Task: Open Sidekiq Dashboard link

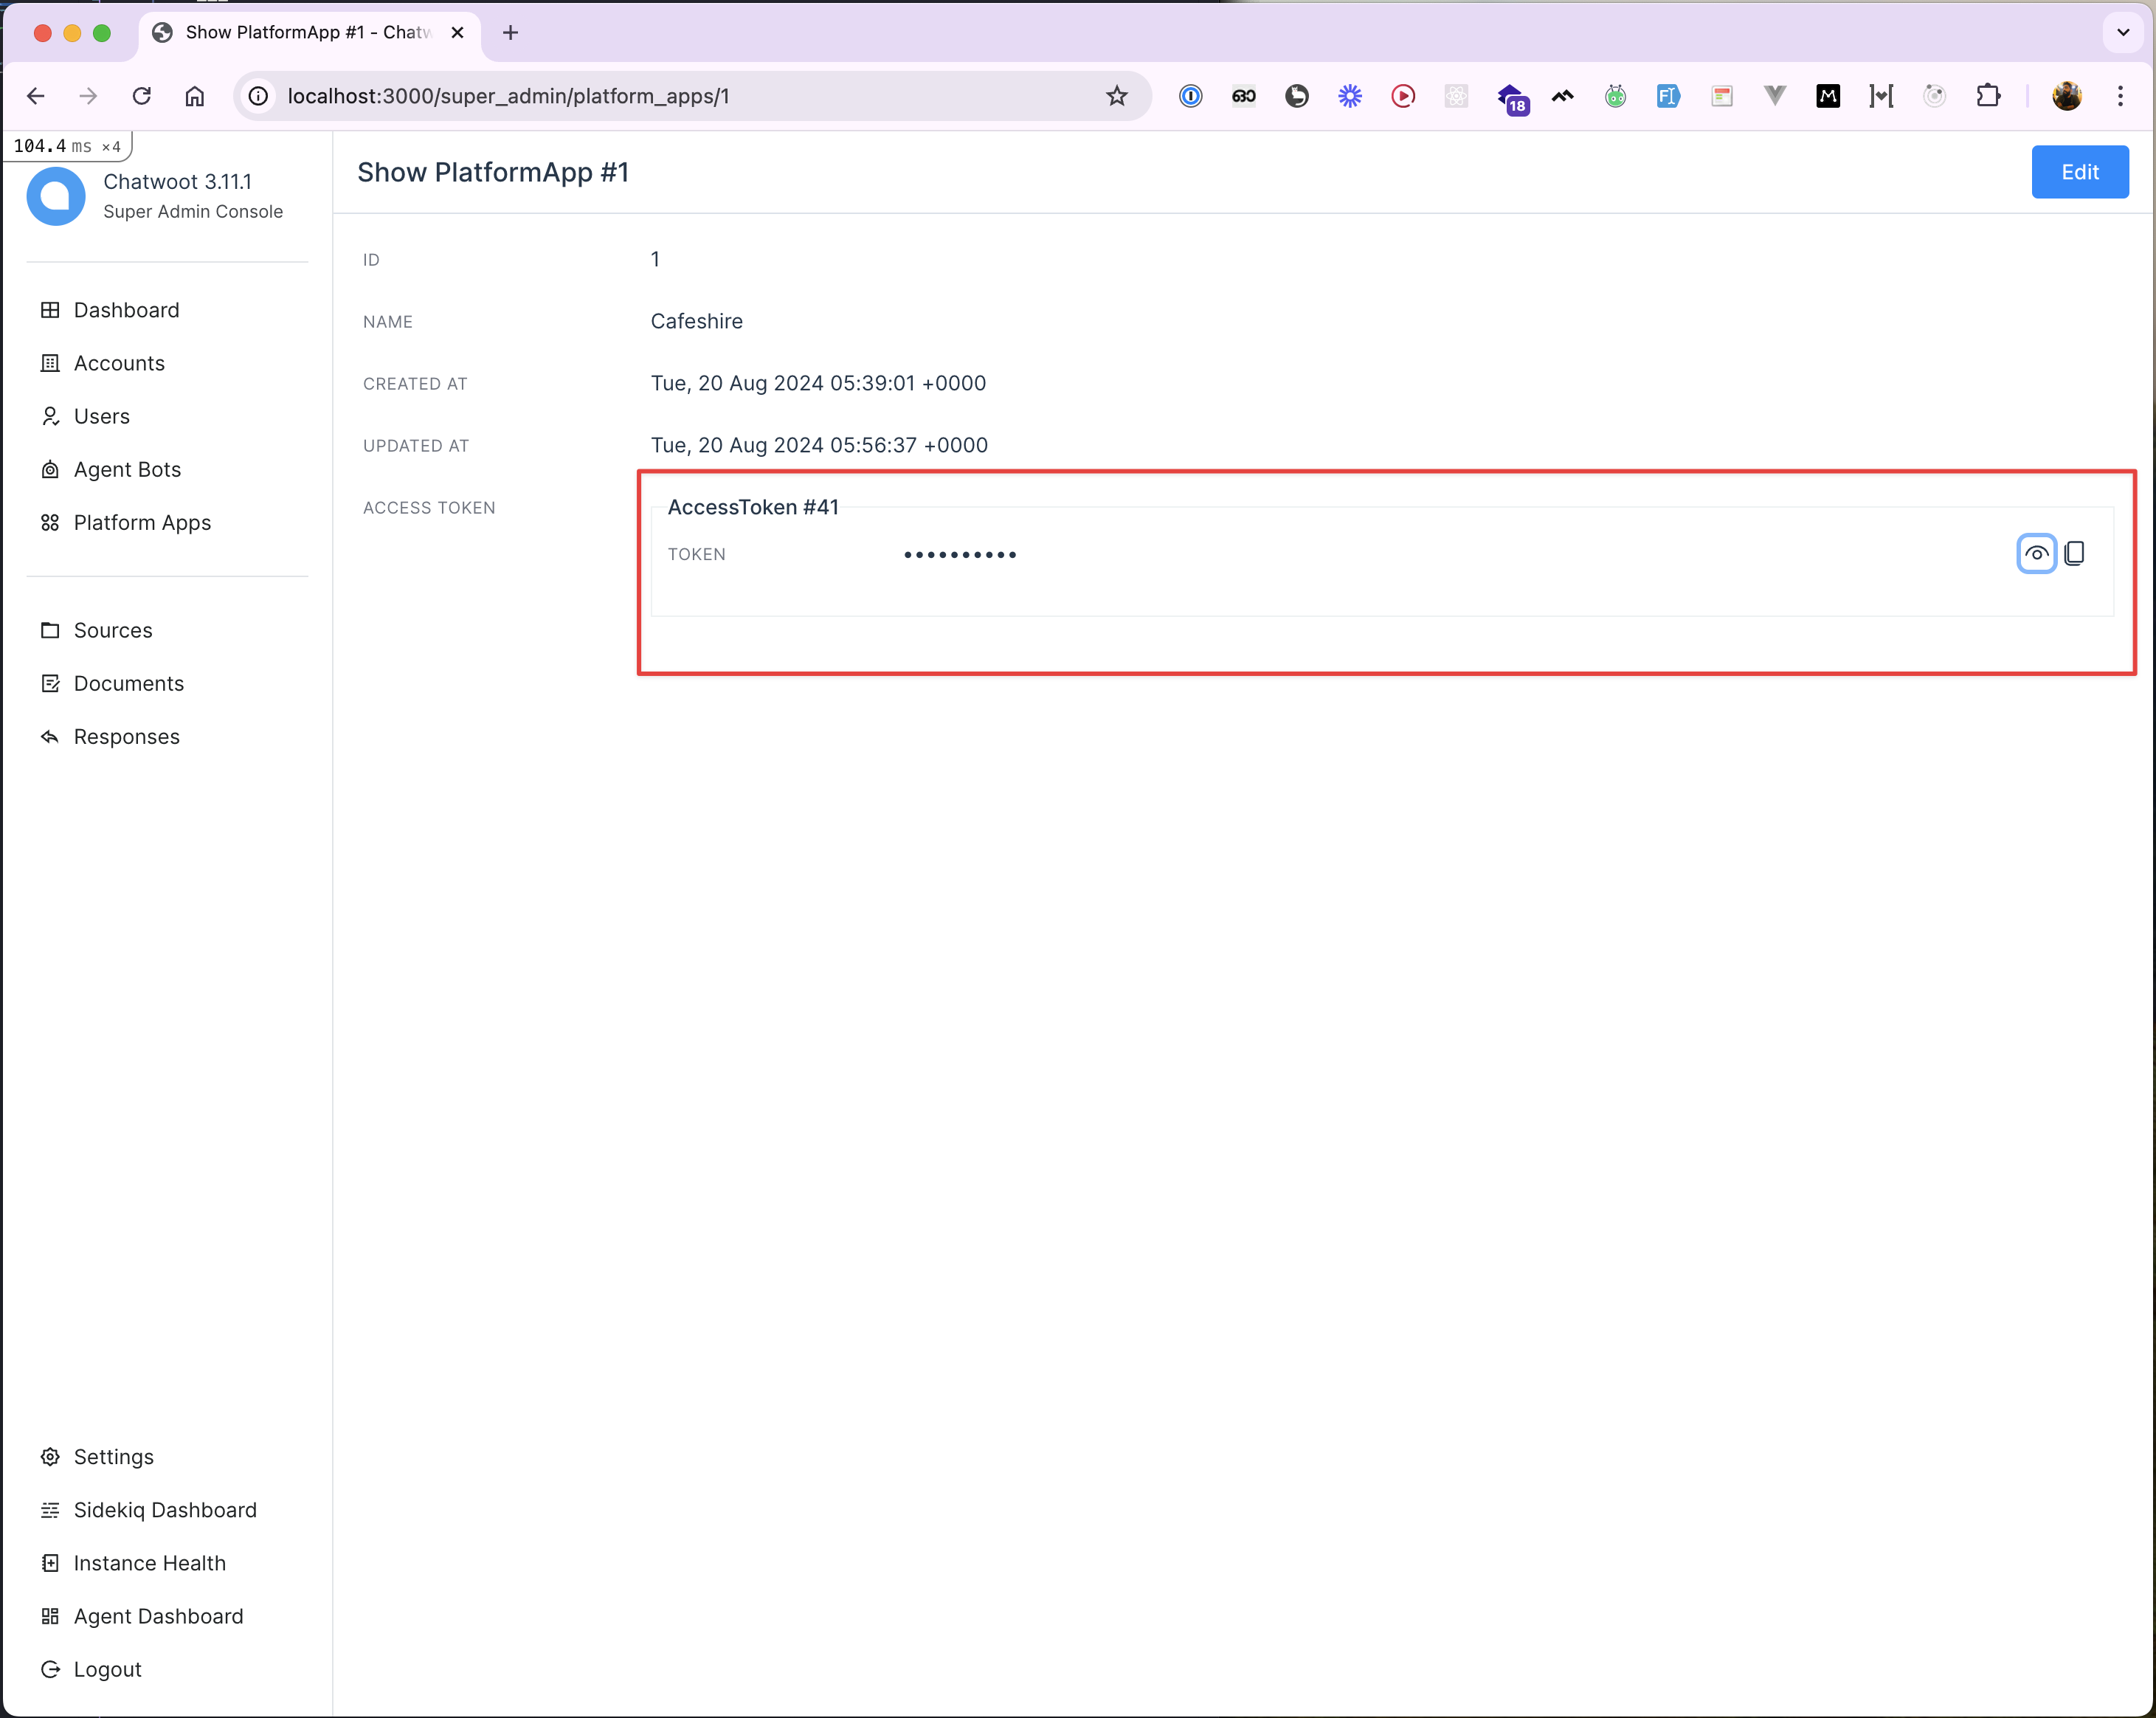Action: pyautogui.click(x=165, y=1508)
